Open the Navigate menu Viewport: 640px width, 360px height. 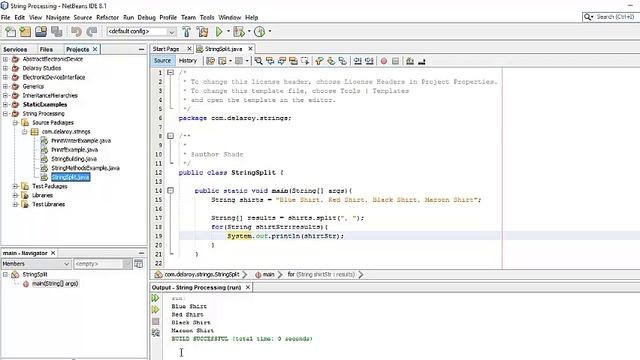(58, 18)
